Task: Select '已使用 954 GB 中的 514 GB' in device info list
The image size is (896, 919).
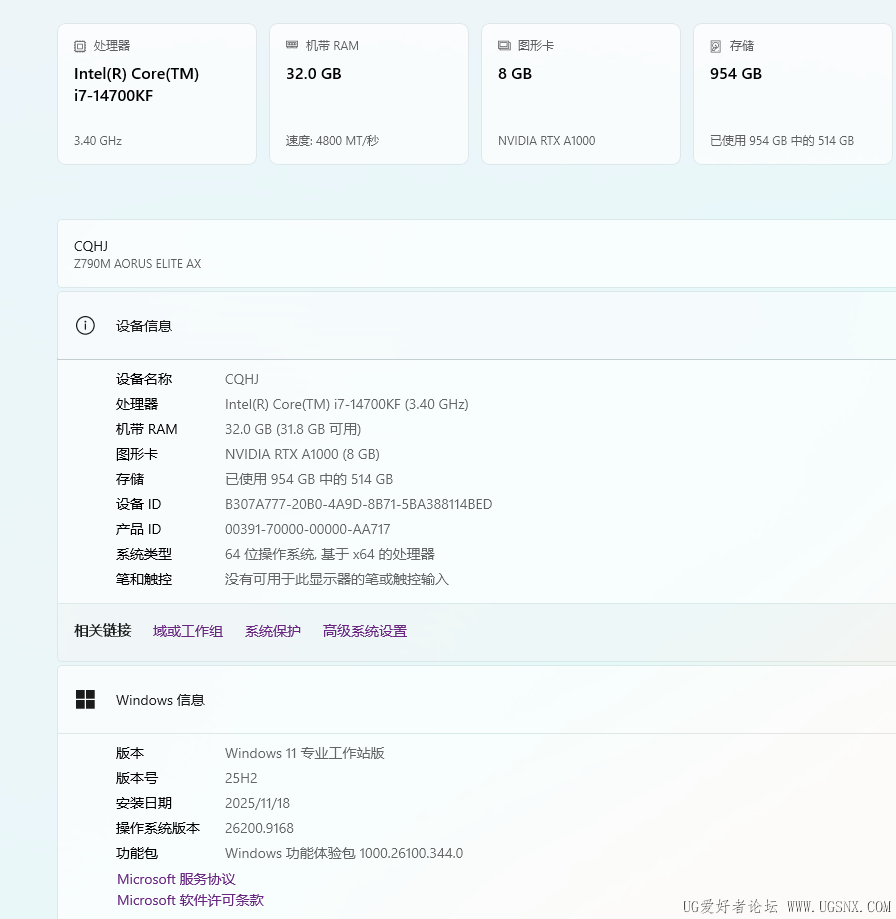Action: [x=309, y=479]
